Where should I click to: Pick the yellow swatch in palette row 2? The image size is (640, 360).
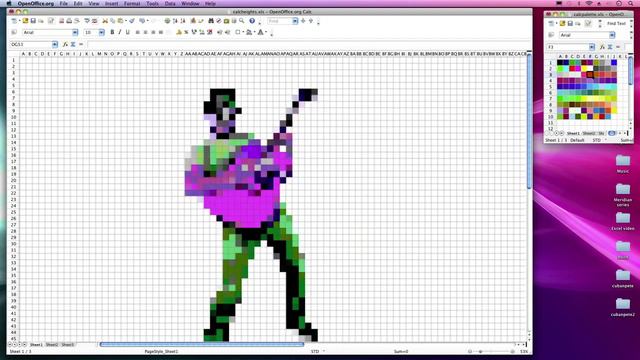[x=584, y=69]
